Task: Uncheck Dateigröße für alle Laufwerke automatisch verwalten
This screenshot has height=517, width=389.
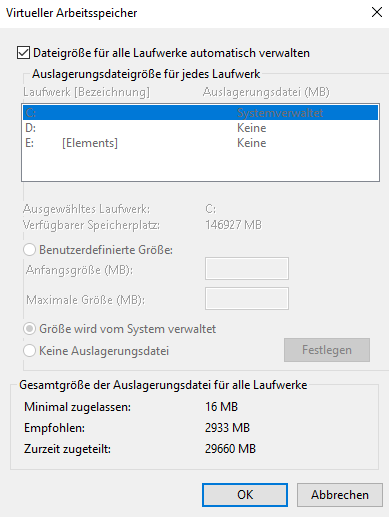Action: tap(23, 53)
